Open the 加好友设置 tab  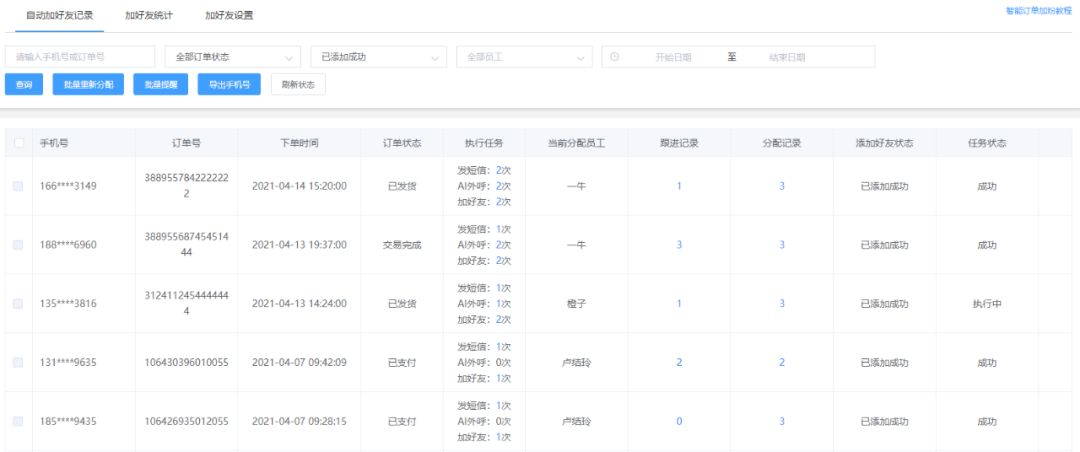pyautogui.click(x=229, y=16)
